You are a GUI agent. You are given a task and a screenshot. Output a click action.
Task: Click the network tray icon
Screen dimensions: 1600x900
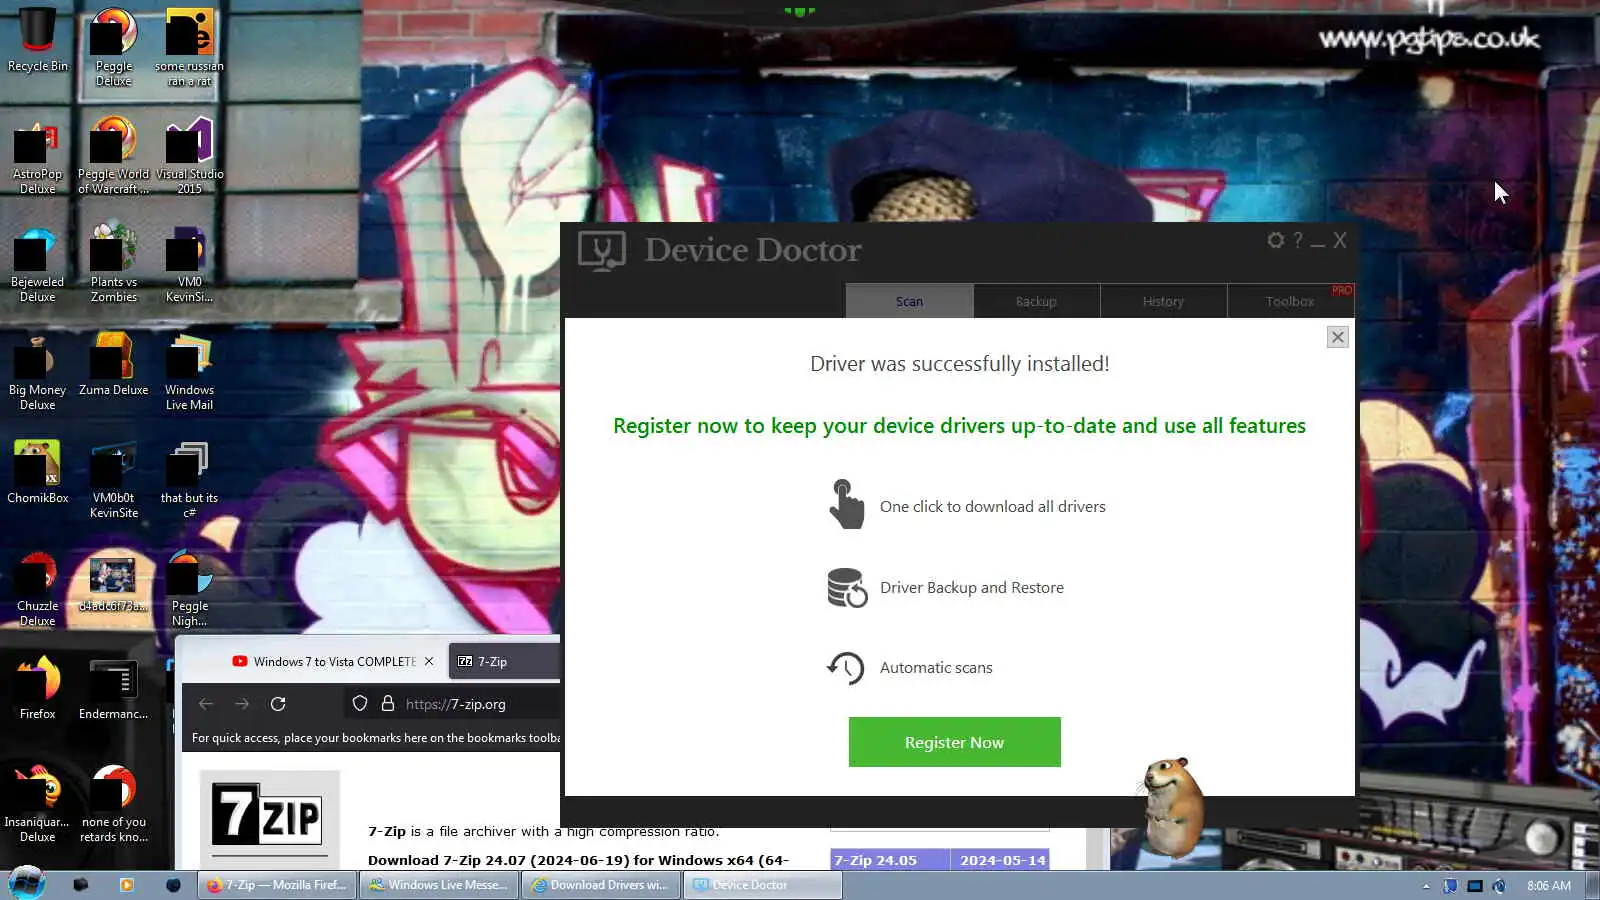(1474, 886)
